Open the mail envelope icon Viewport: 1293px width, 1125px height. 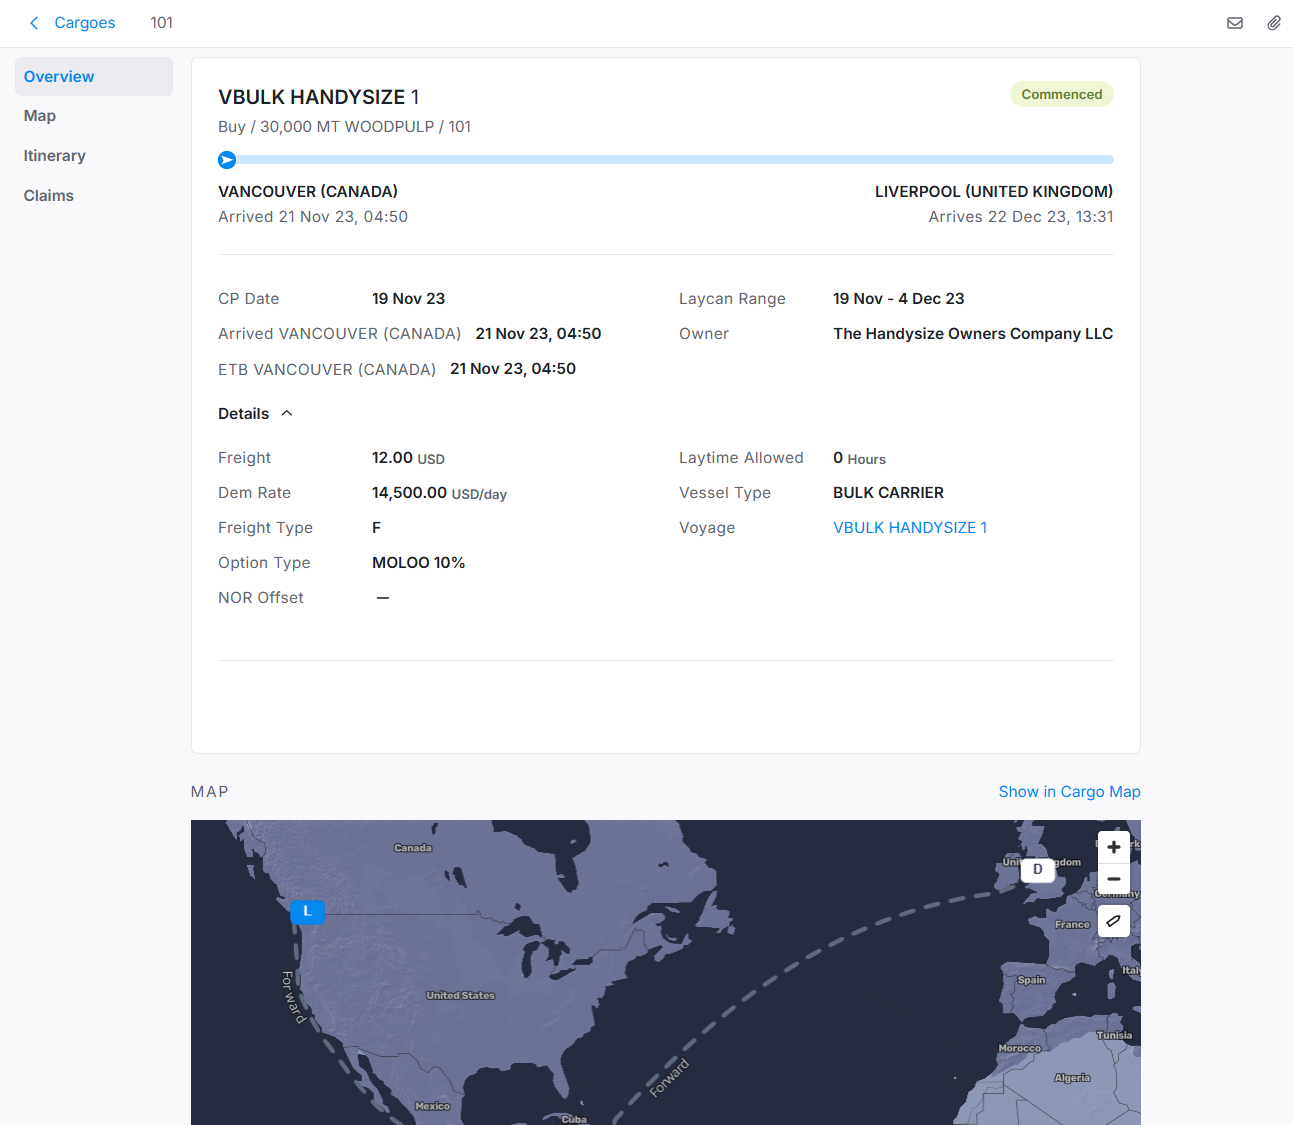1235,23
